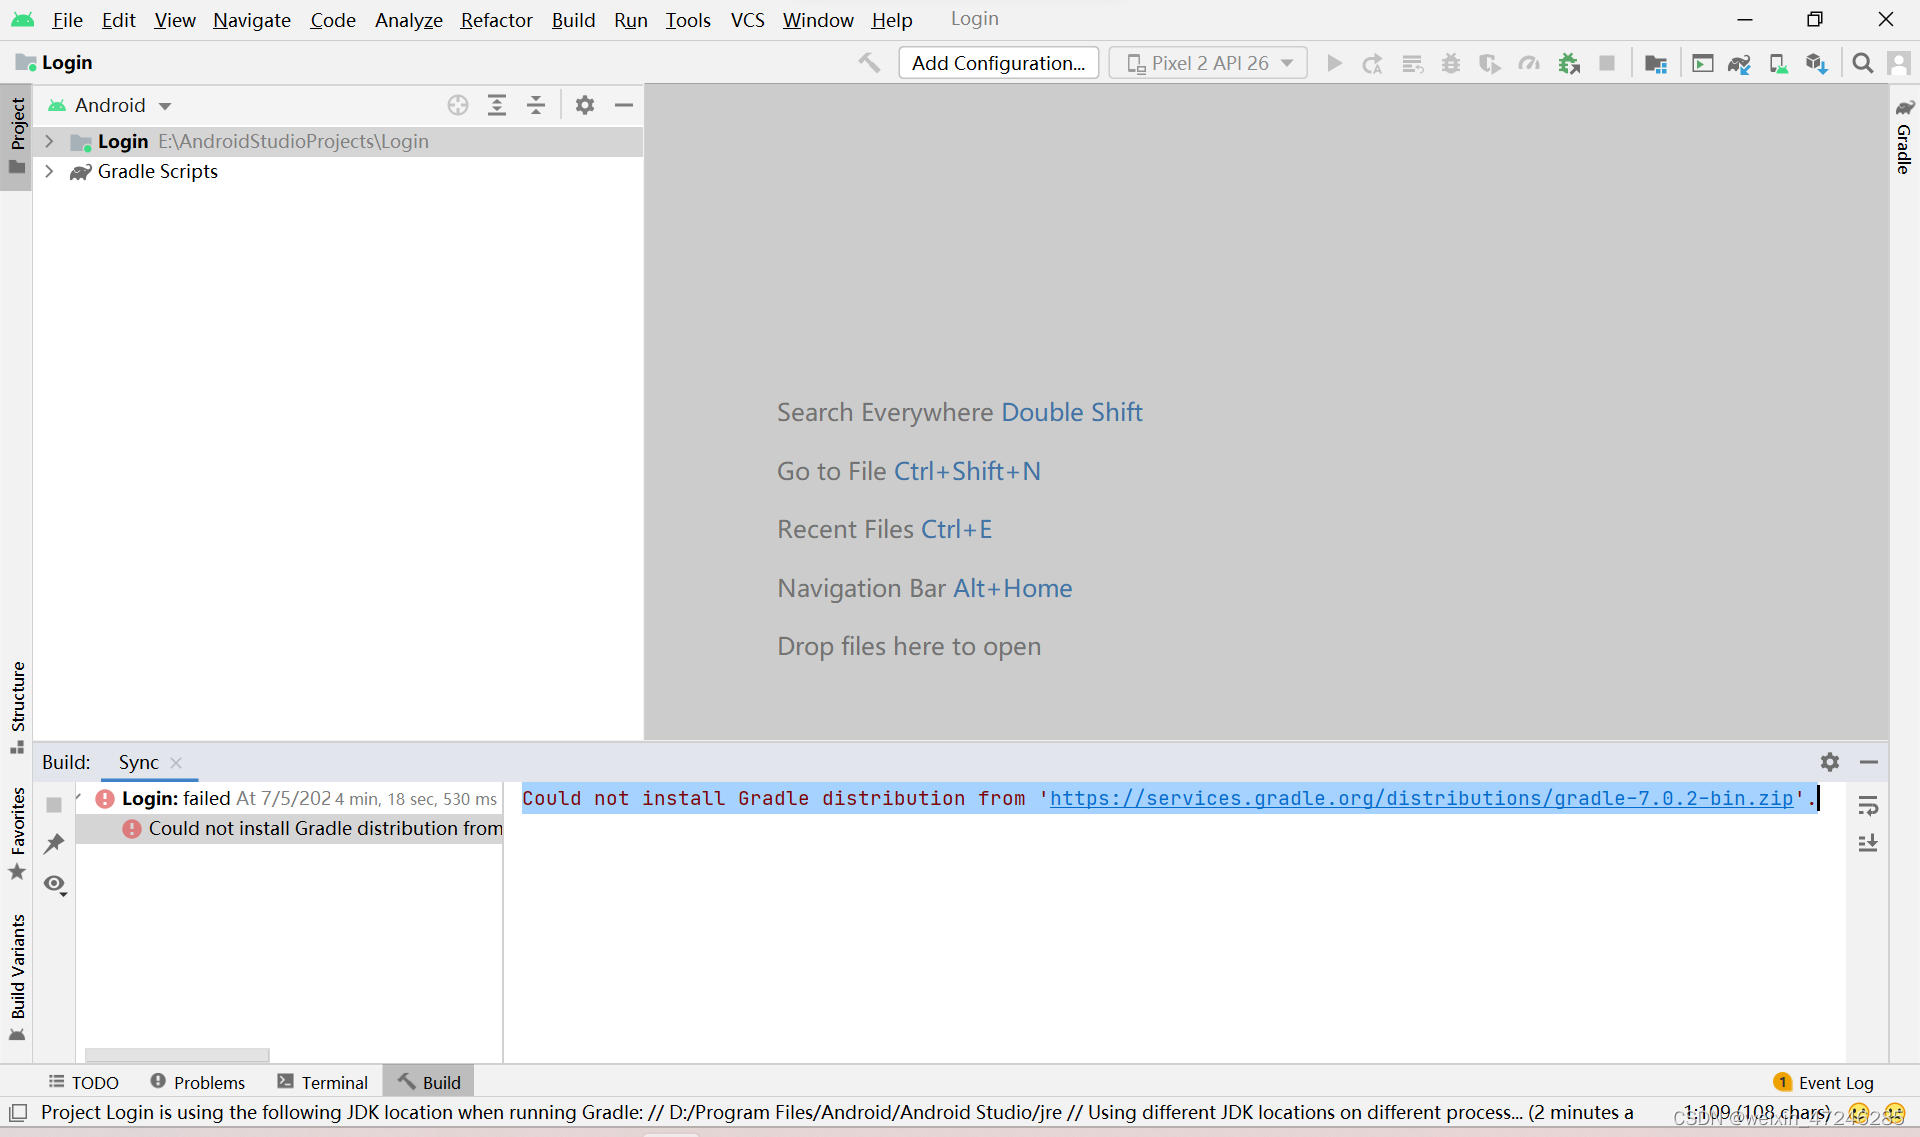Expand the Gradle Scripts node
This screenshot has height=1137, width=1920.
click(x=49, y=171)
